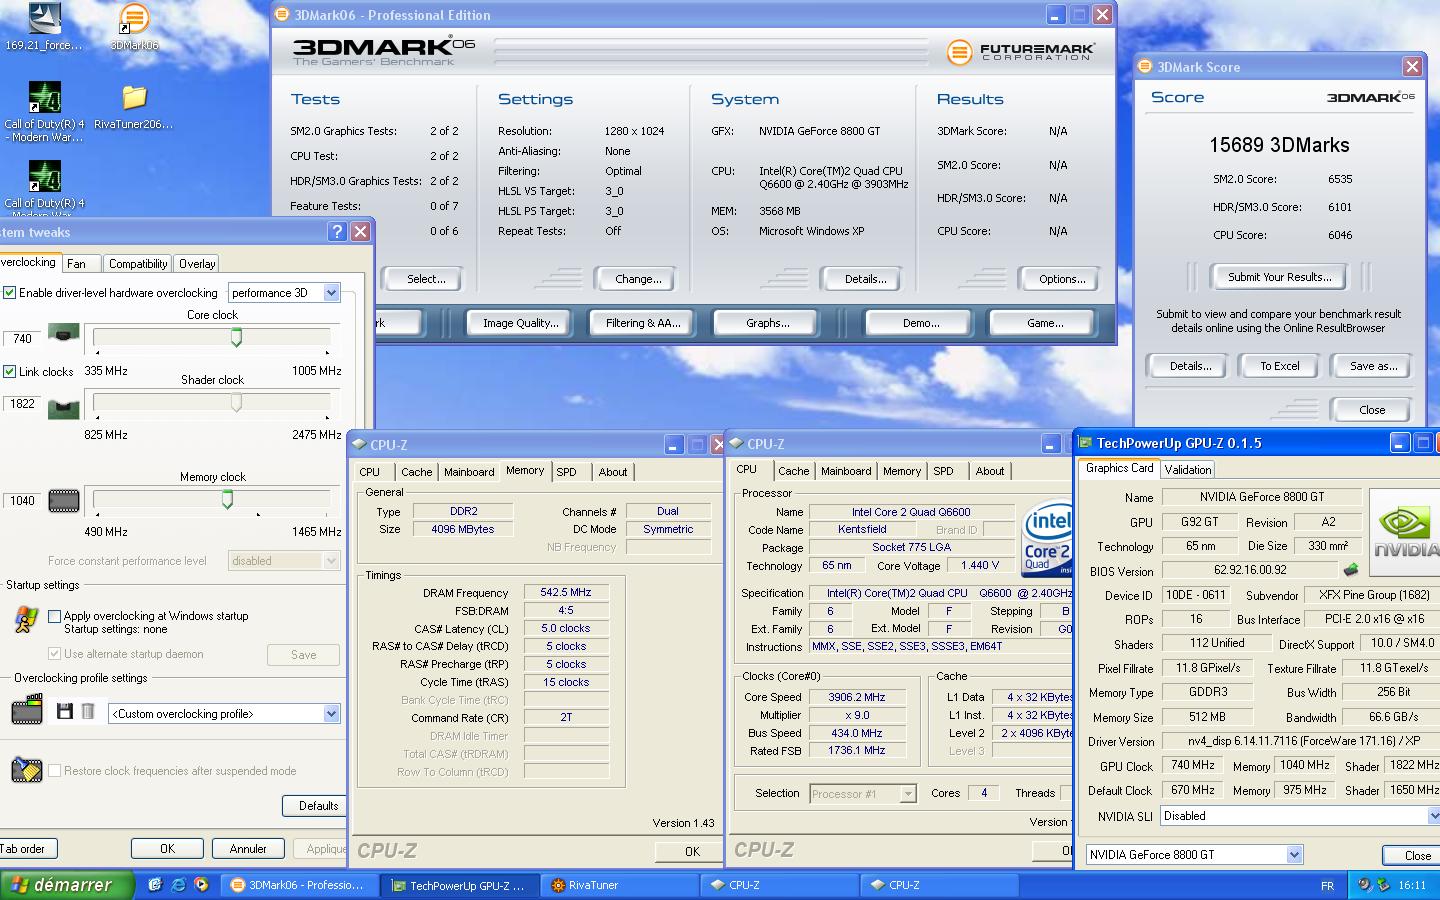The image size is (1440, 900).
Task: Open the Cache tab in CPU-Z CPU window
Action: [794, 471]
